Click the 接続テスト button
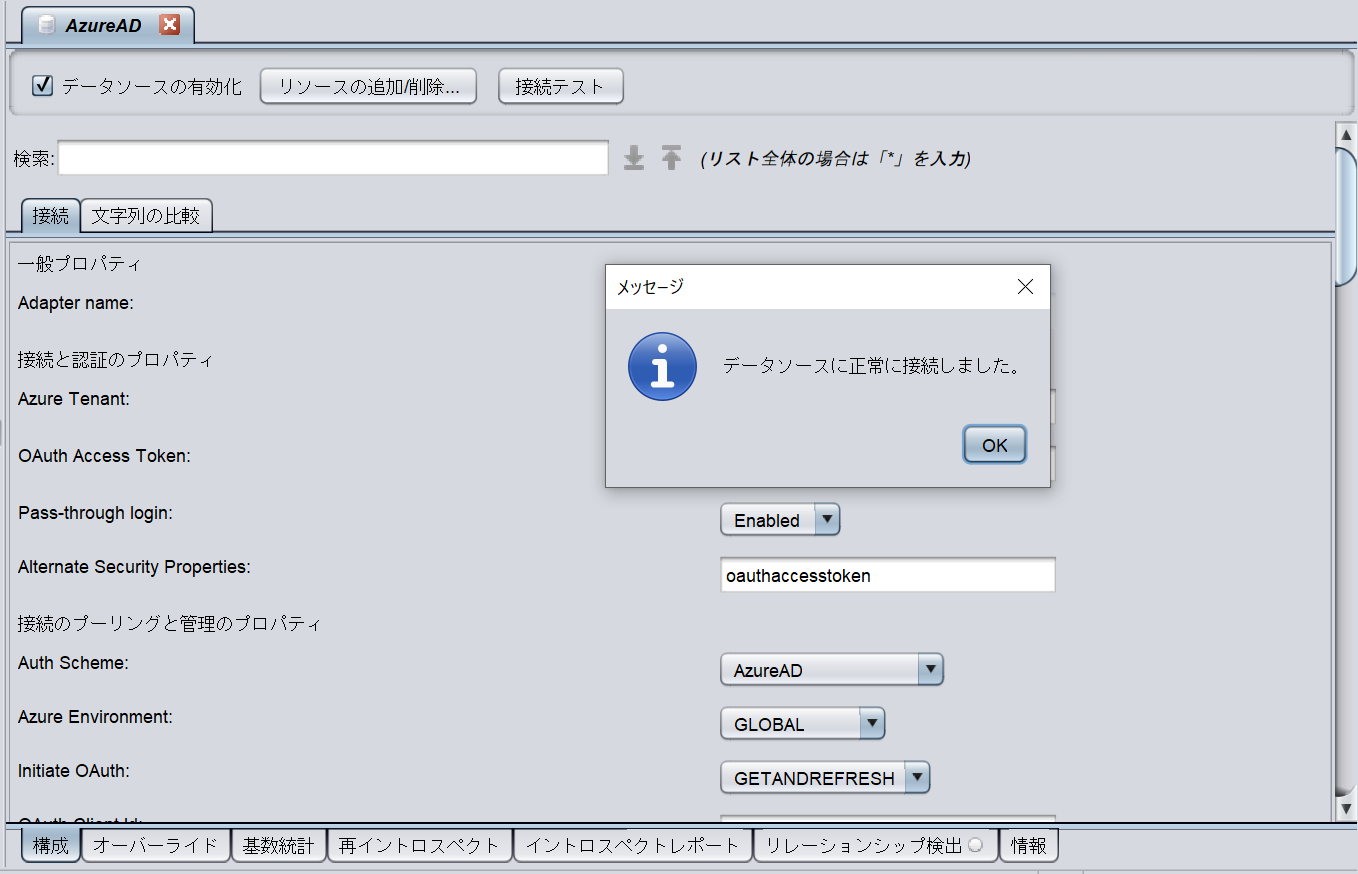The image size is (1358, 874). [x=561, y=86]
